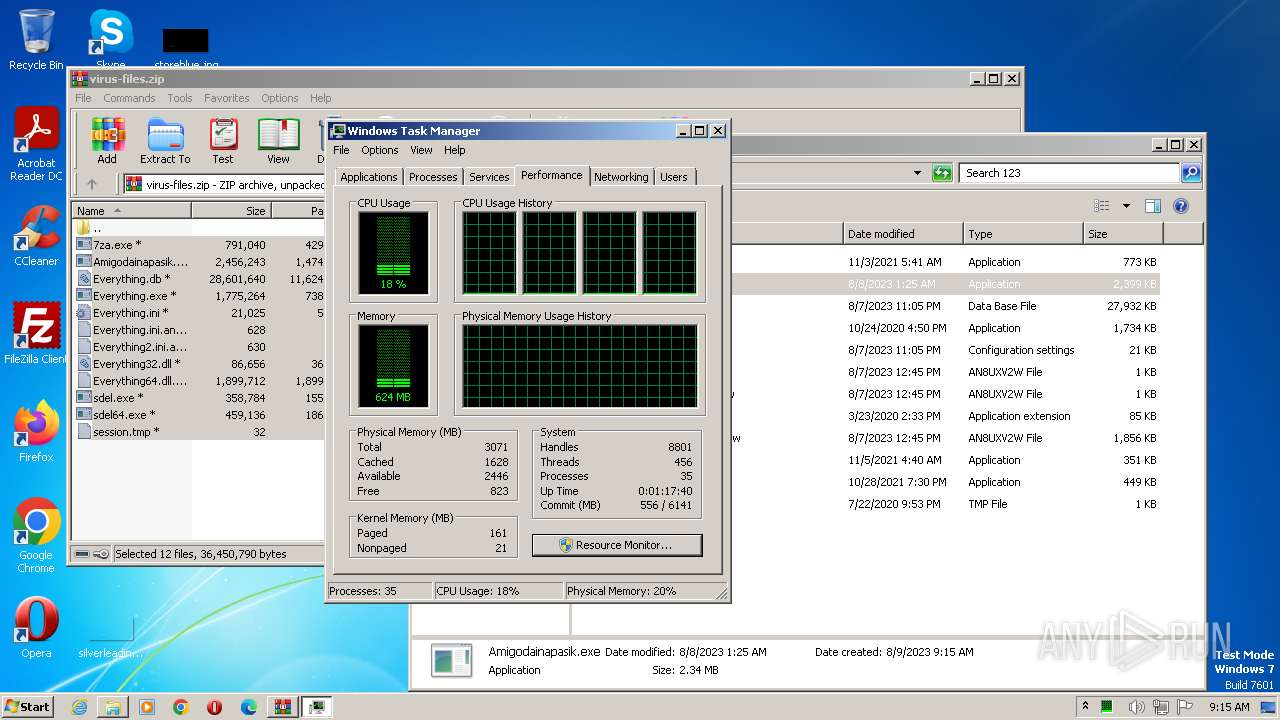Open Task Manager File menu
The image size is (1280, 720).
341,150
